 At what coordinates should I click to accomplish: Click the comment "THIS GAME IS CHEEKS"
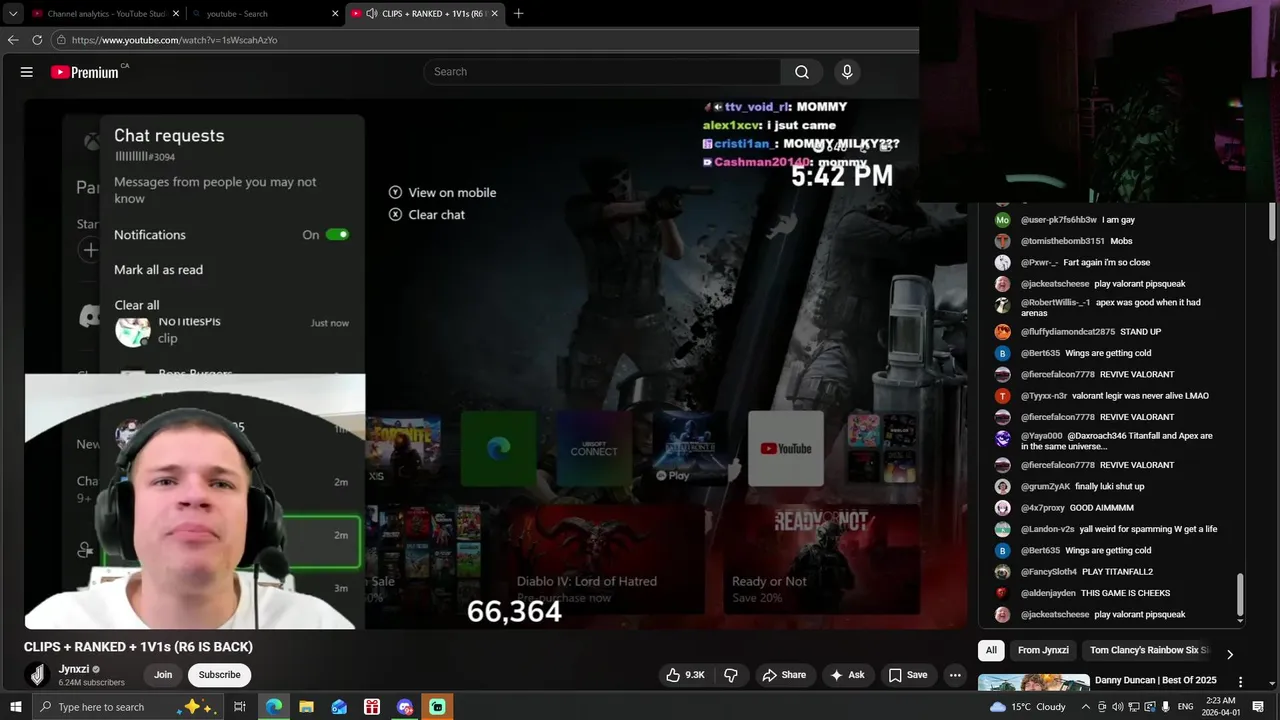(1125, 593)
